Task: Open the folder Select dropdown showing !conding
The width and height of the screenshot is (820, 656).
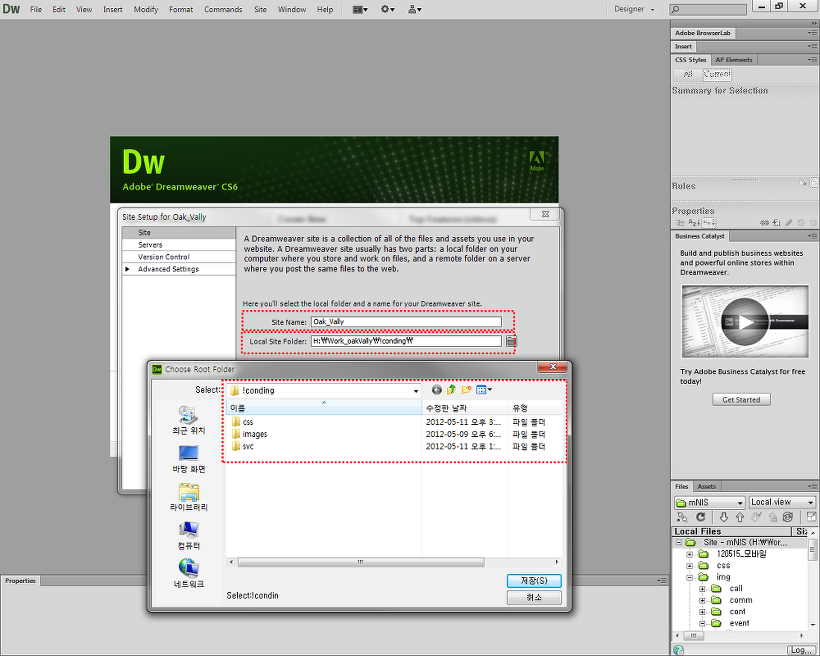Action: click(x=324, y=390)
